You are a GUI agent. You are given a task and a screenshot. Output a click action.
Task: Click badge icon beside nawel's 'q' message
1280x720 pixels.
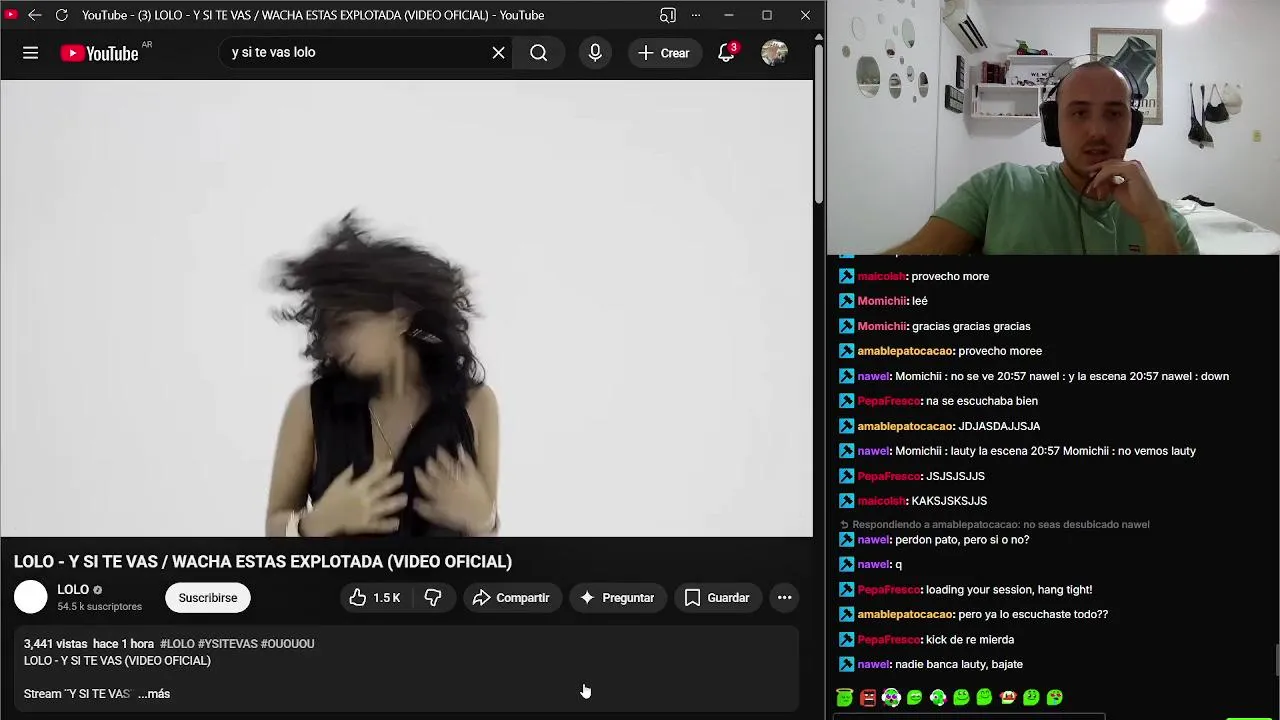pos(846,565)
